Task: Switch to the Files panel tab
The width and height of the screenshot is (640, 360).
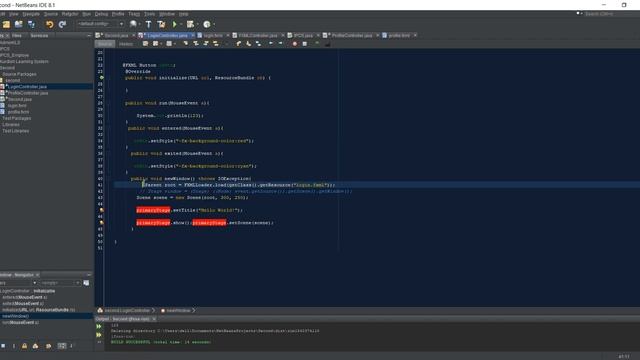Action: coord(17,36)
